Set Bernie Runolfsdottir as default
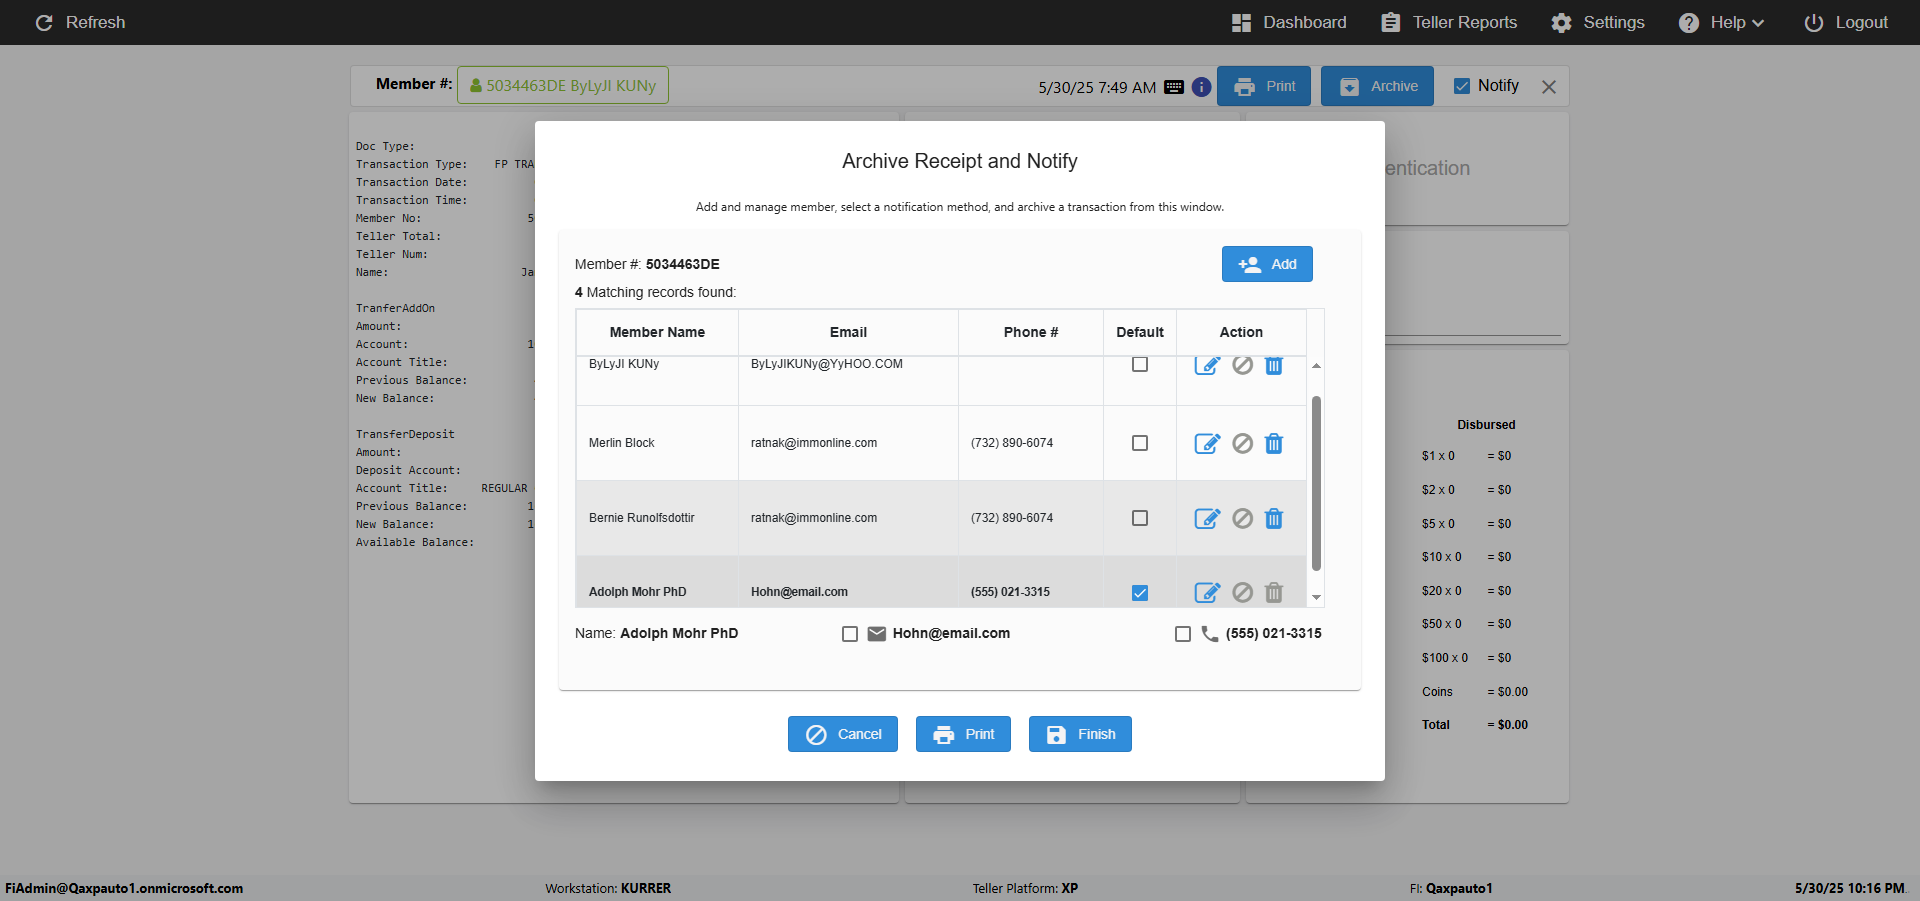The width and height of the screenshot is (1920, 901). pyautogui.click(x=1140, y=518)
